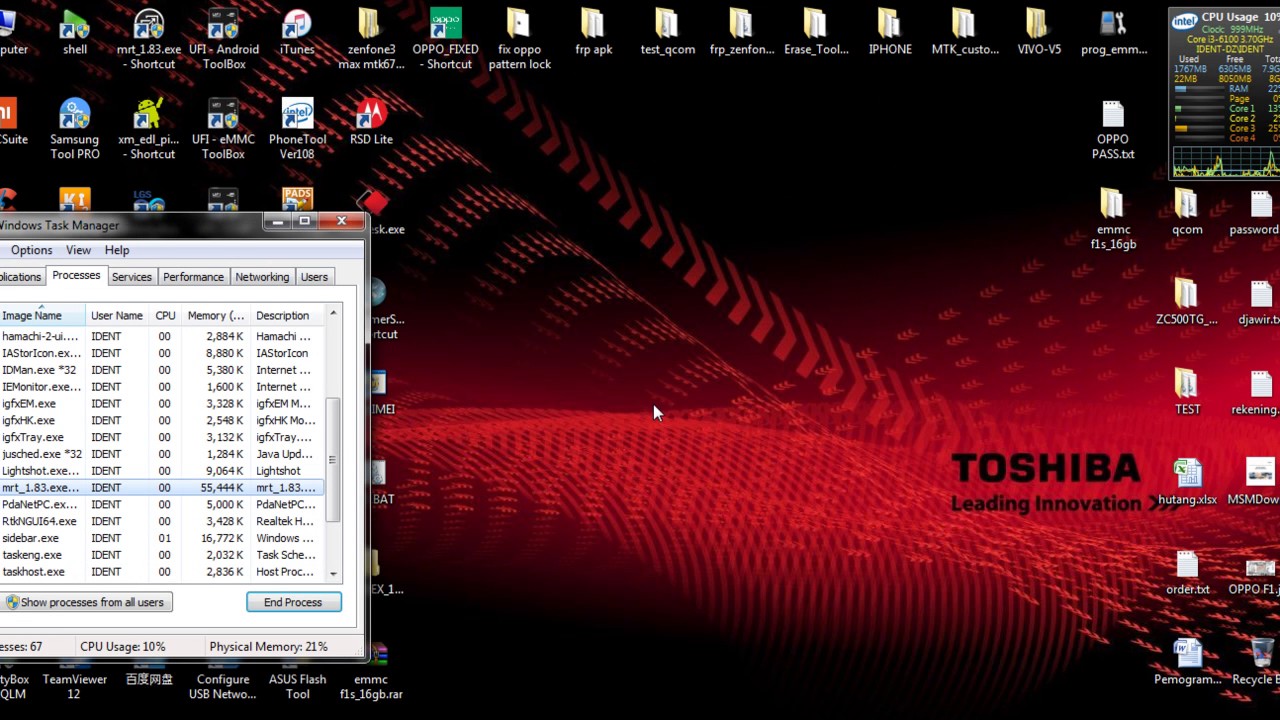Launch Samsung Tool PRO icon
The width and height of the screenshot is (1280, 720).
tap(75, 128)
